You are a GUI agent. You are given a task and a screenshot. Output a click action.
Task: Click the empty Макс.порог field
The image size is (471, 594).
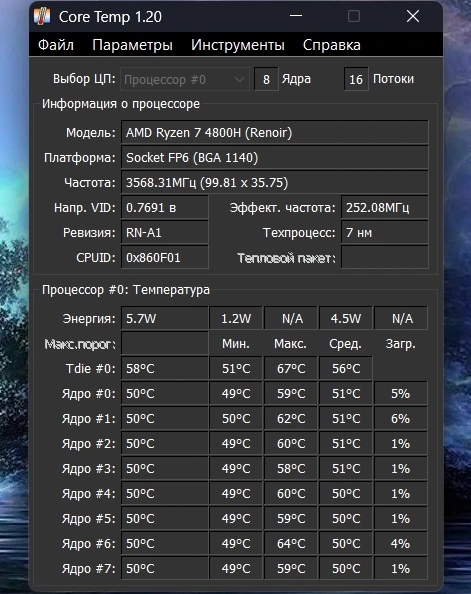click(165, 343)
